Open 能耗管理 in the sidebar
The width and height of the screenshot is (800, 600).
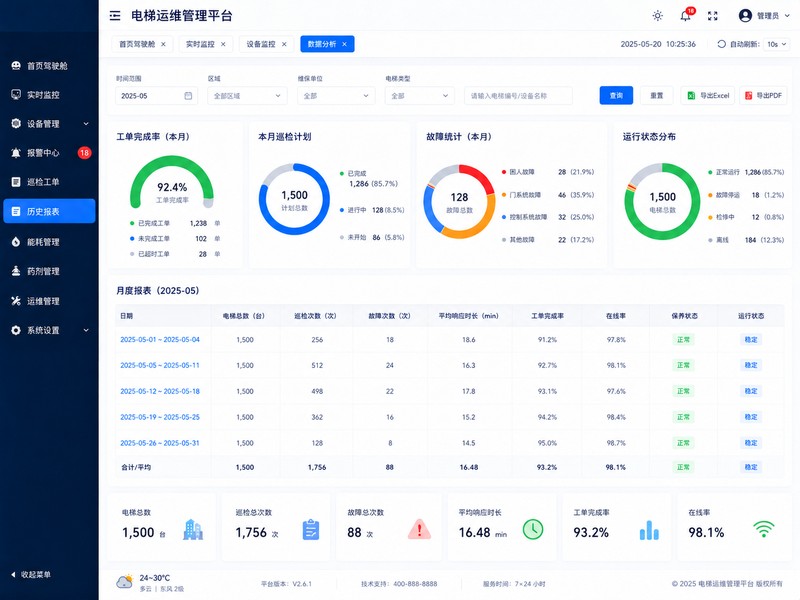[47, 242]
